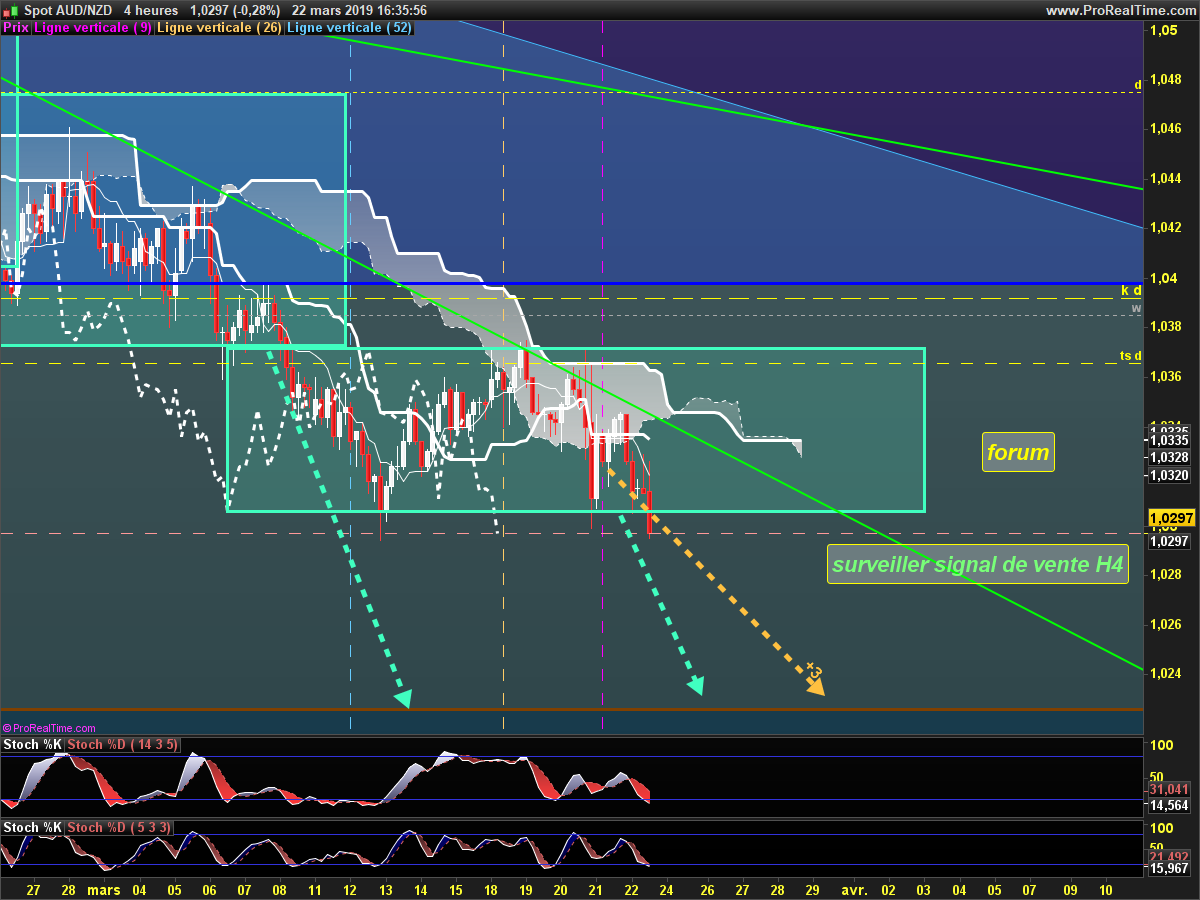Click the 13 date label on time axis
1200x900 pixels.
pos(385,888)
